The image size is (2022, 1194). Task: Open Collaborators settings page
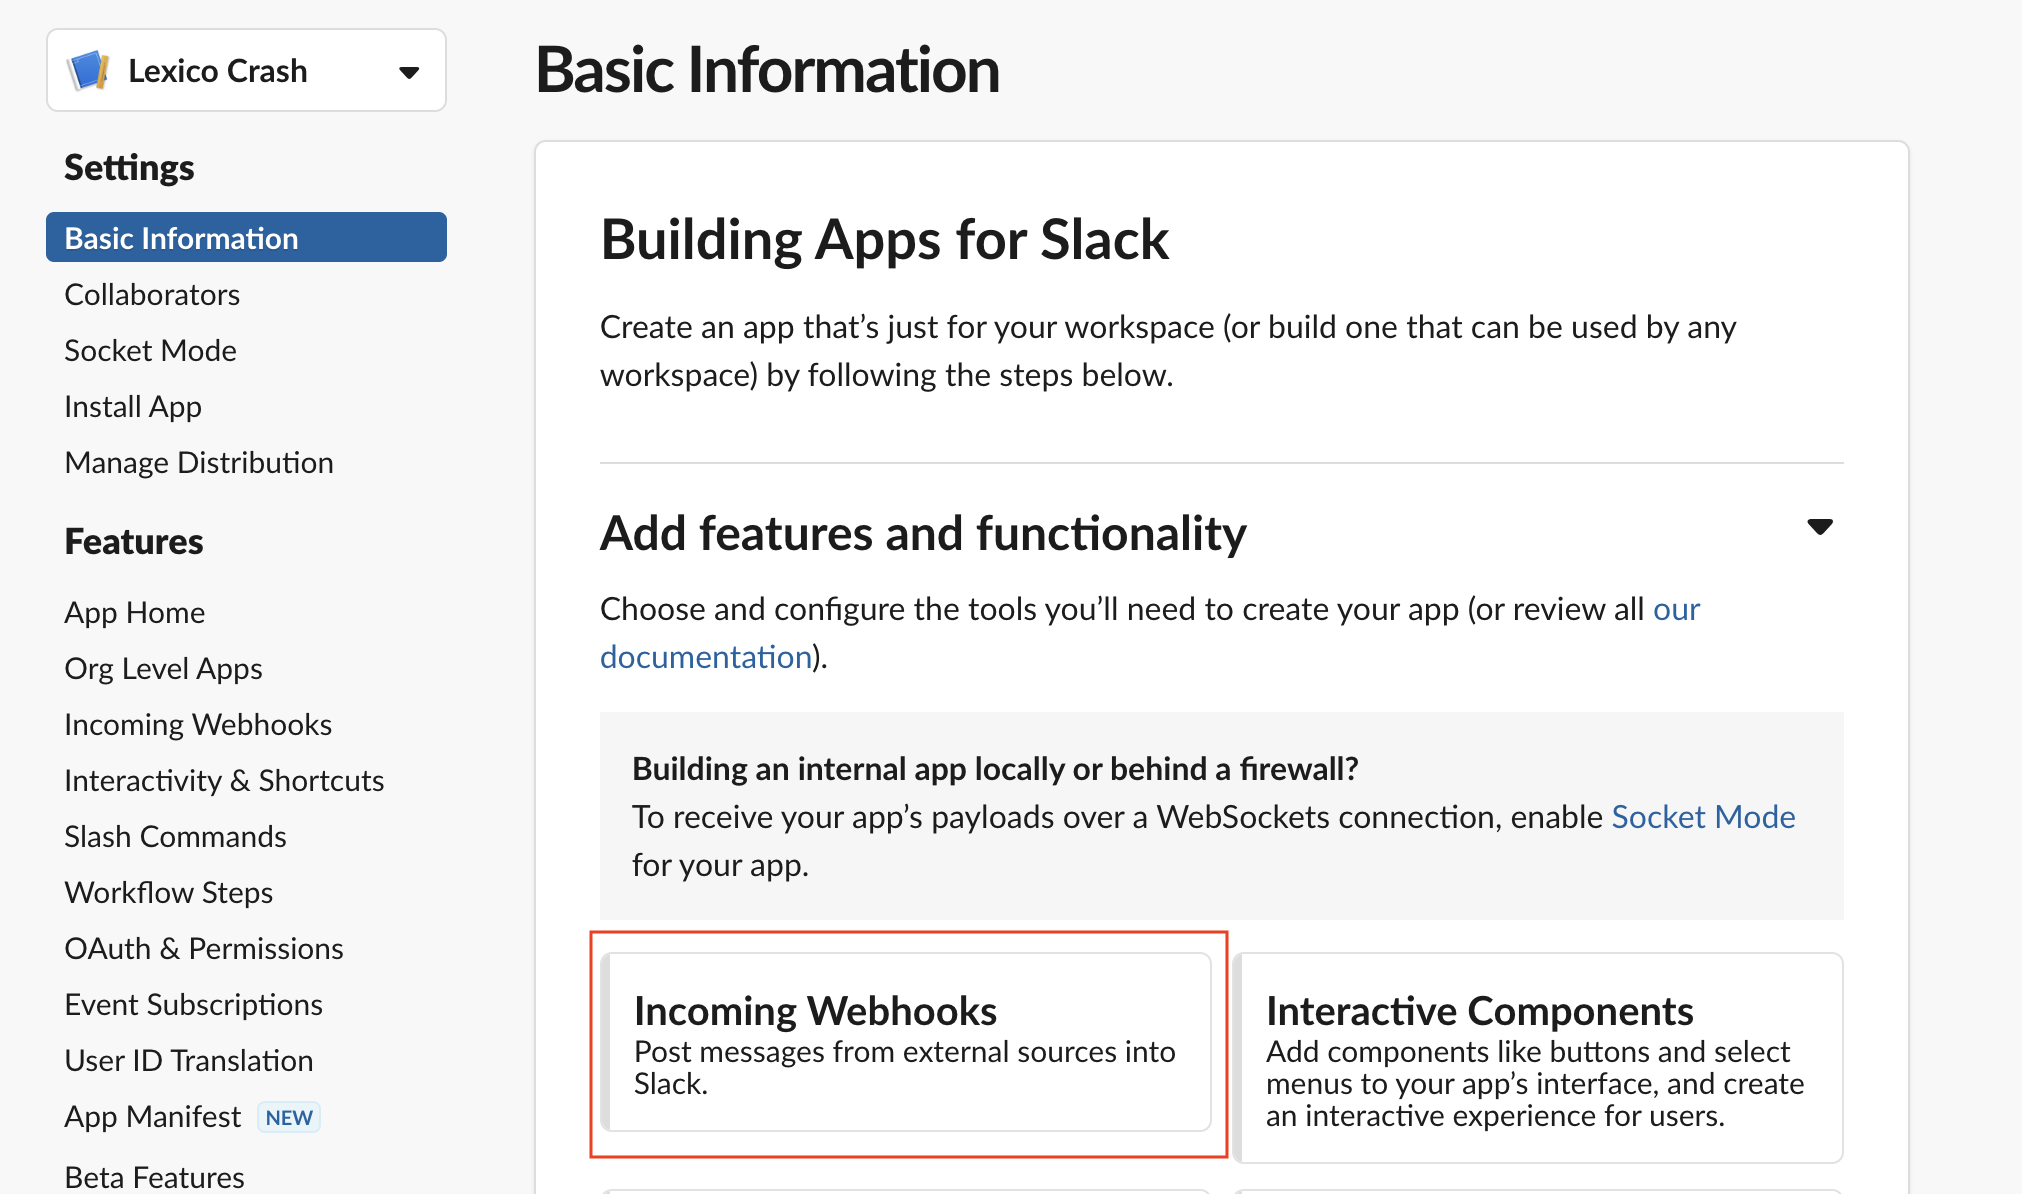click(x=152, y=295)
